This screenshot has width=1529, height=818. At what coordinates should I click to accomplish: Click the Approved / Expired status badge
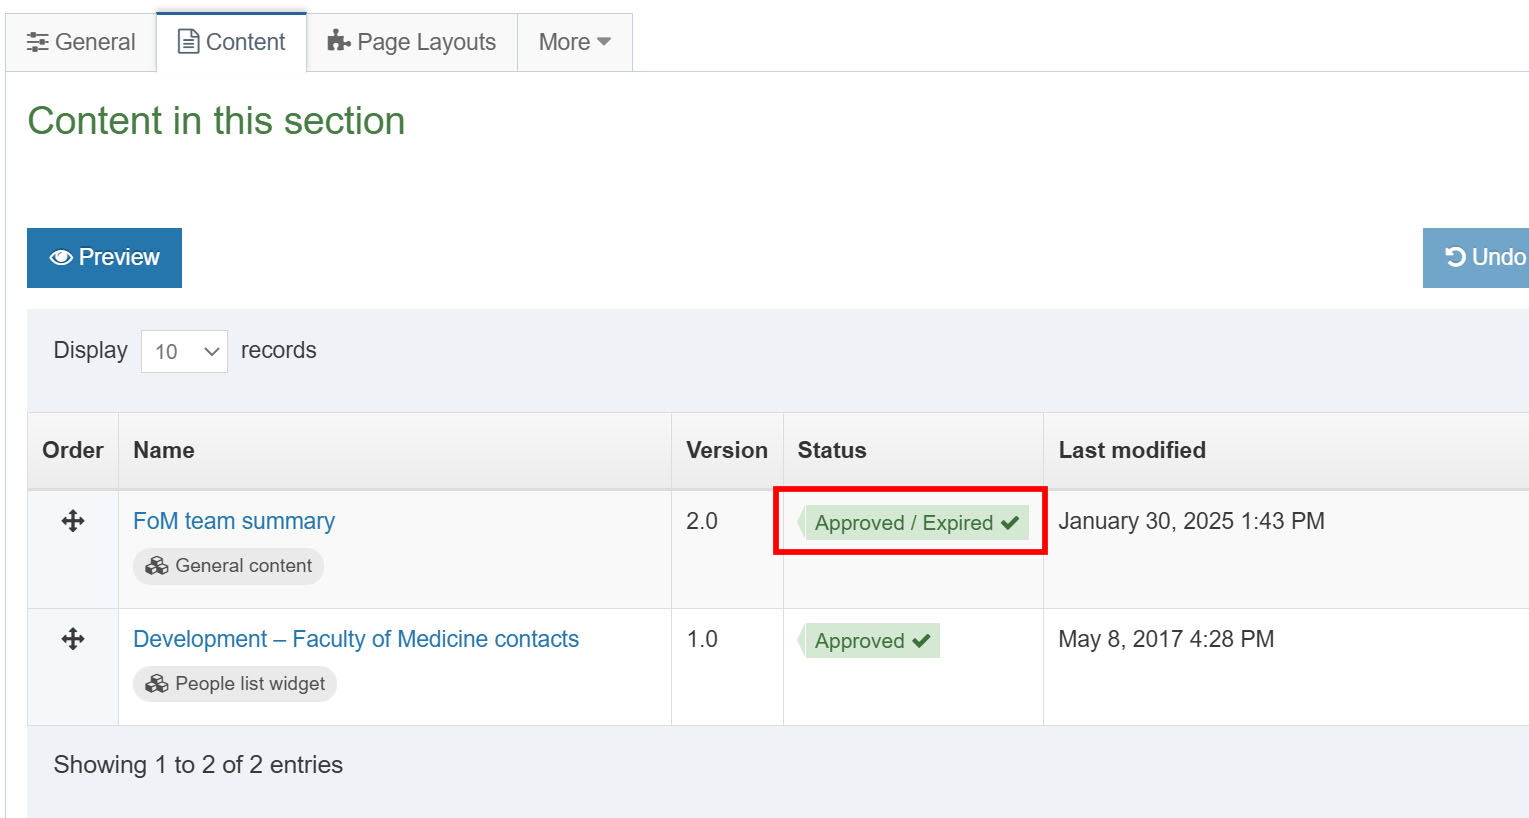click(x=915, y=523)
